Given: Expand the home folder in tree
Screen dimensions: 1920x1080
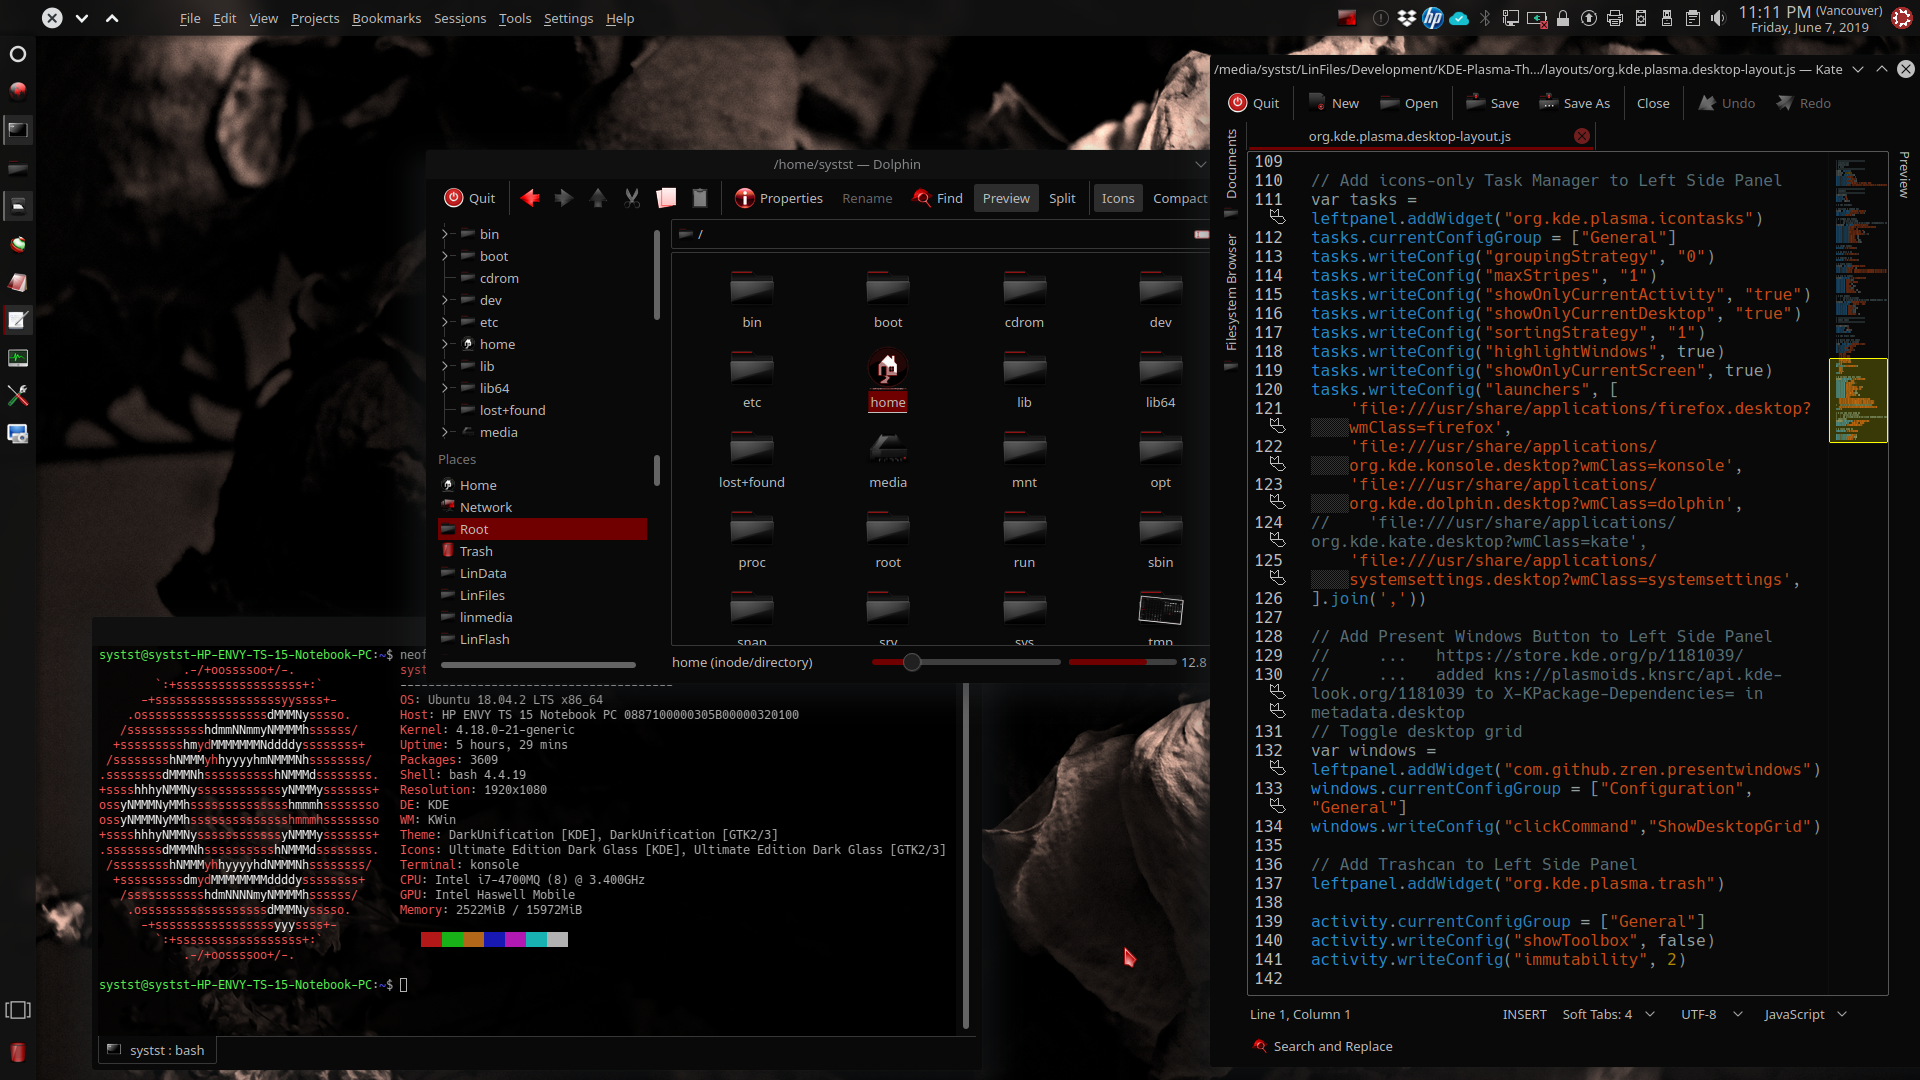Looking at the screenshot, I should tap(445, 344).
